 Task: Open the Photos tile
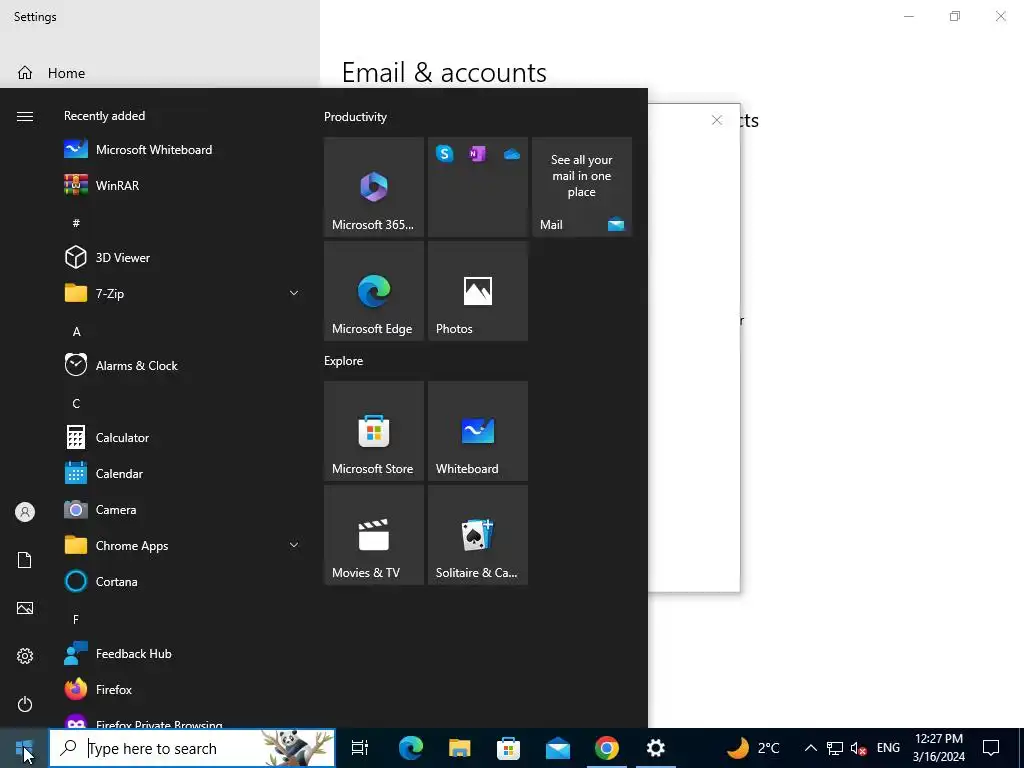[x=477, y=291]
